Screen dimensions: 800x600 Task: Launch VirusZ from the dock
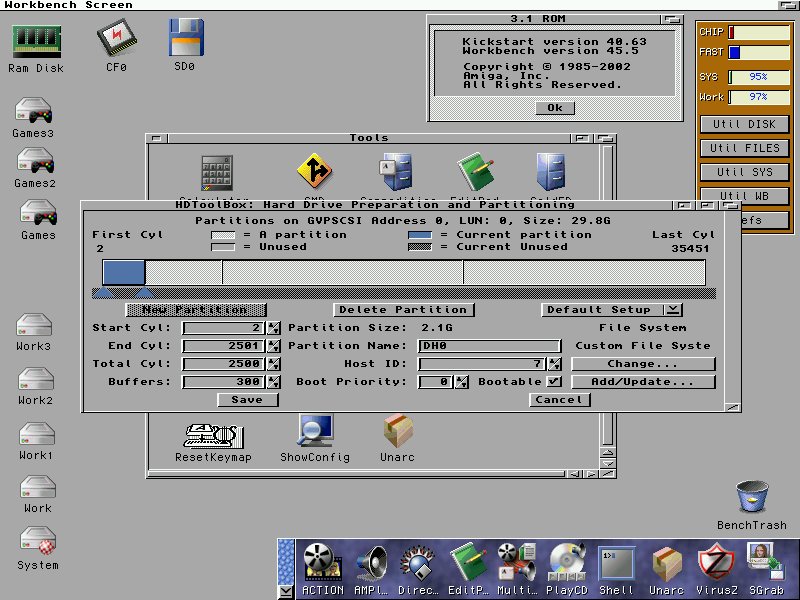716,562
